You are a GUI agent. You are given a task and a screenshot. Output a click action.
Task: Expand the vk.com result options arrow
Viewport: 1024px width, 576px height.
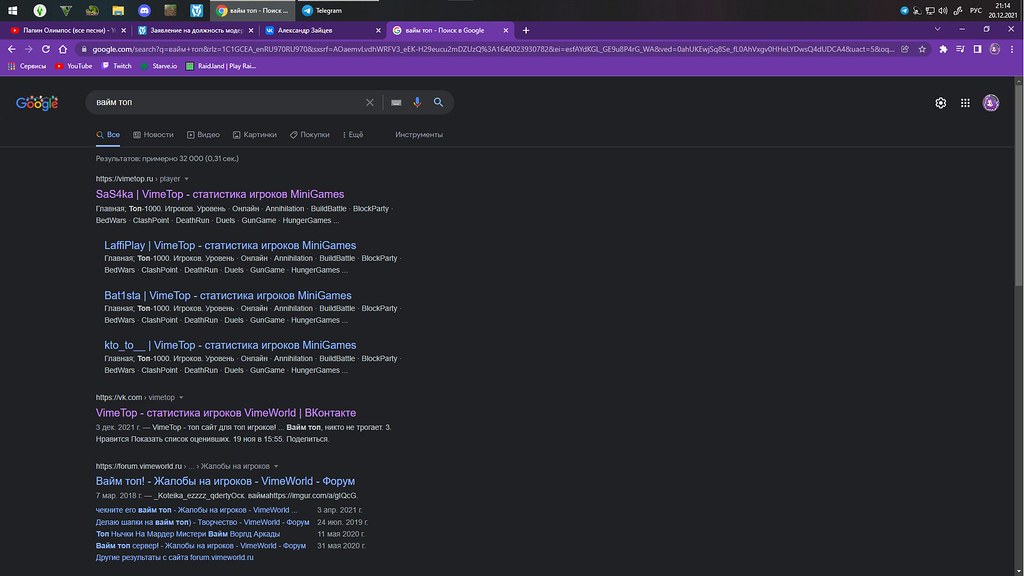(181, 397)
